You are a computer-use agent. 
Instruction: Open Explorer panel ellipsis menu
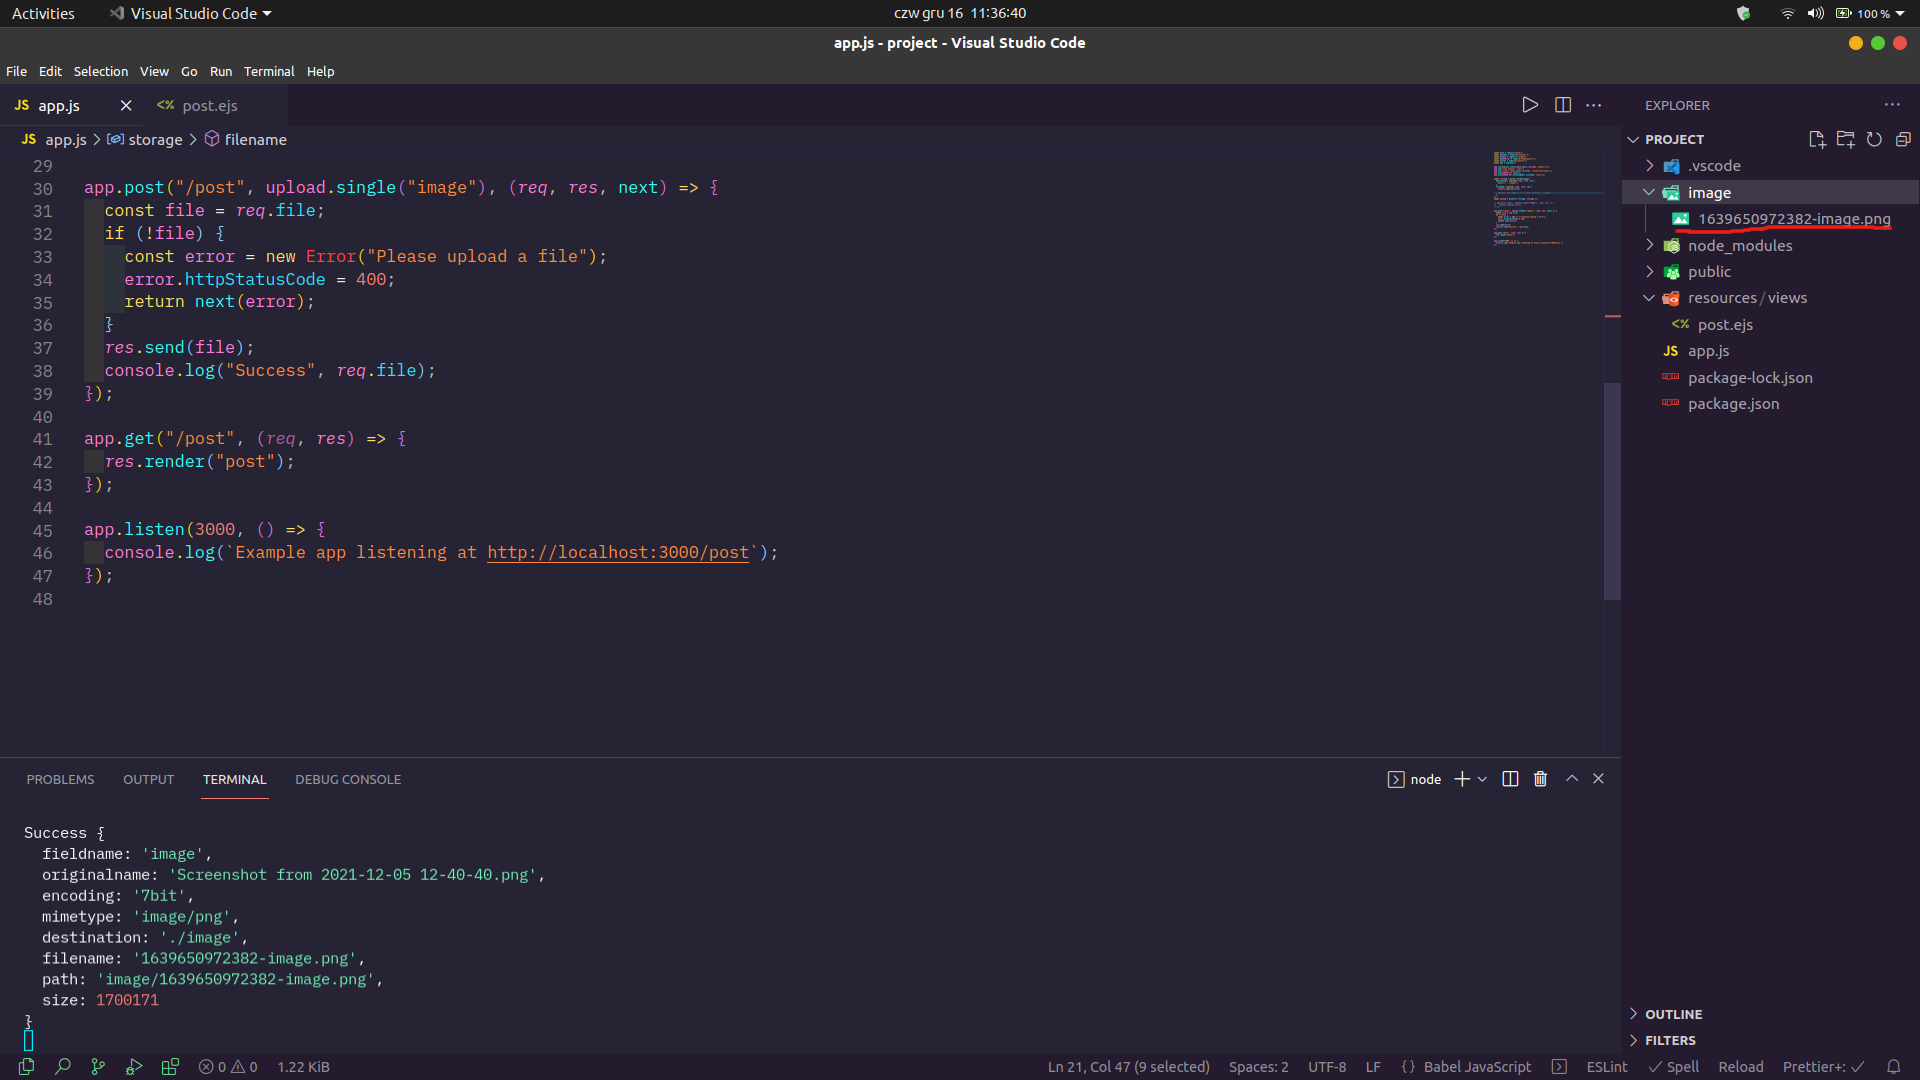[1892, 105]
